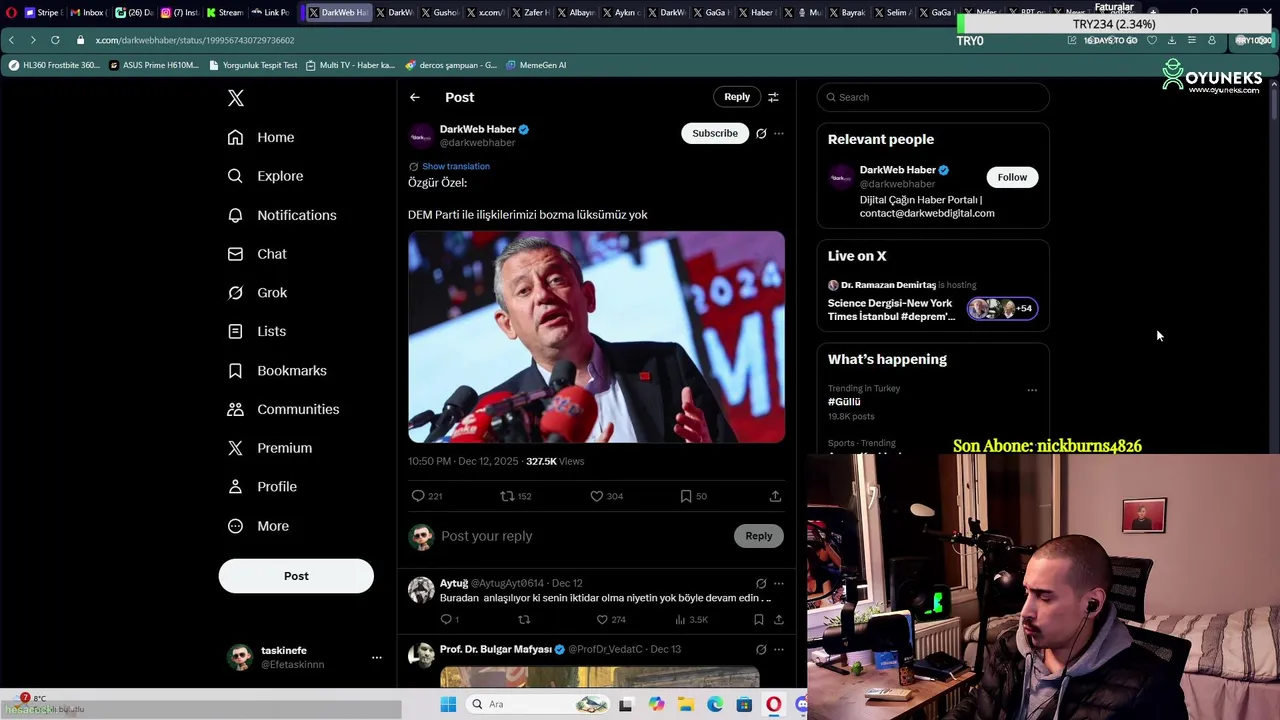Open the more options menu on the main post
The width and height of the screenshot is (1280, 720).
point(779,133)
